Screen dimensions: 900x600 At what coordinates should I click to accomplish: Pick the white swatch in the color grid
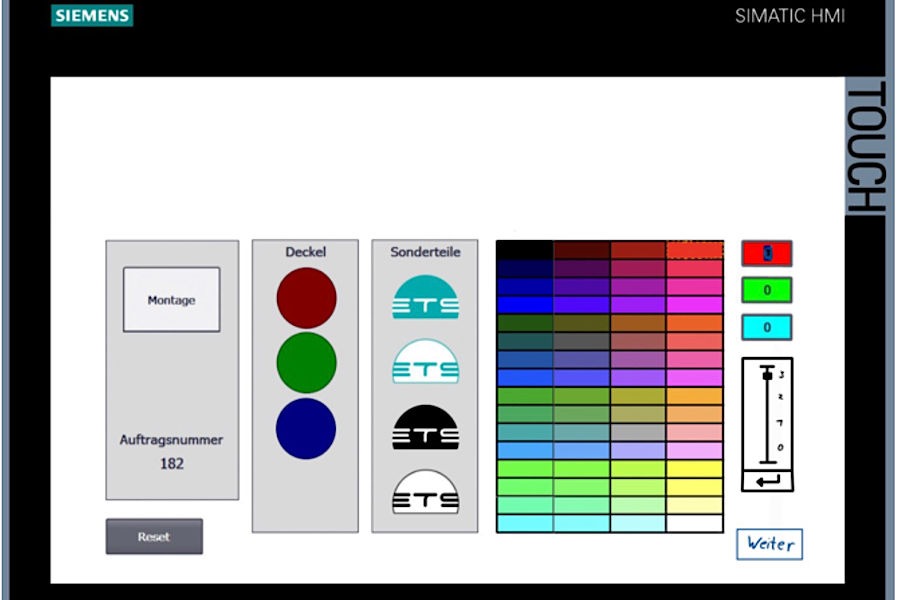point(695,523)
